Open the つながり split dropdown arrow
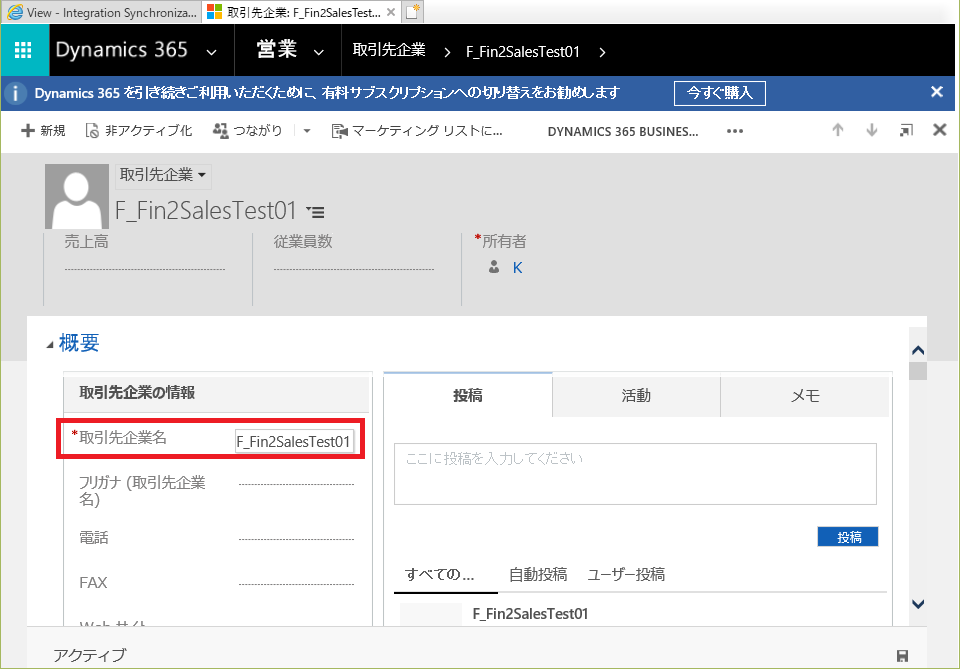The height and width of the screenshot is (669, 960). pos(307,131)
